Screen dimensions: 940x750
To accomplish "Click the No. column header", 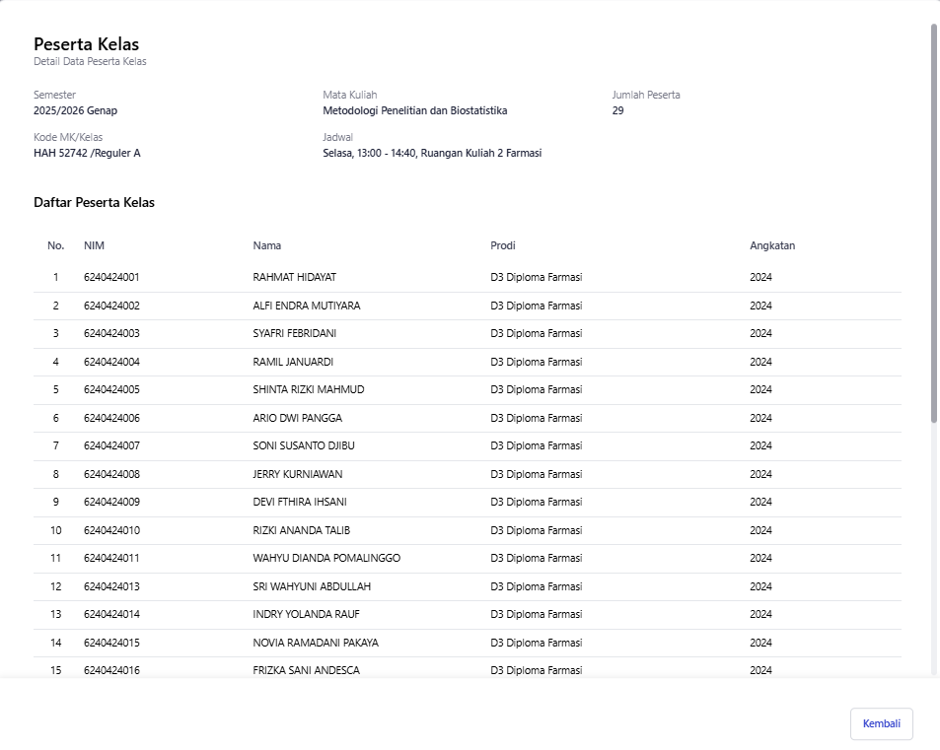I will click(56, 245).
